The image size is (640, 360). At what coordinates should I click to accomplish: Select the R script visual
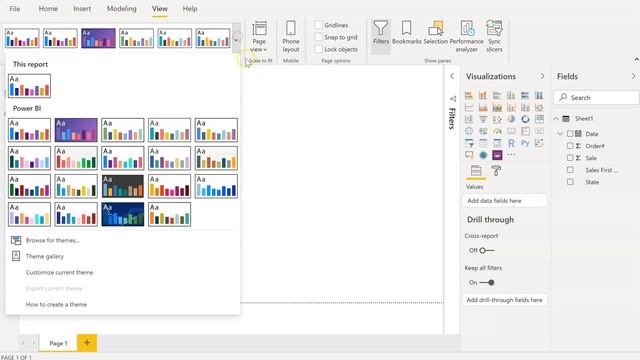511,143
